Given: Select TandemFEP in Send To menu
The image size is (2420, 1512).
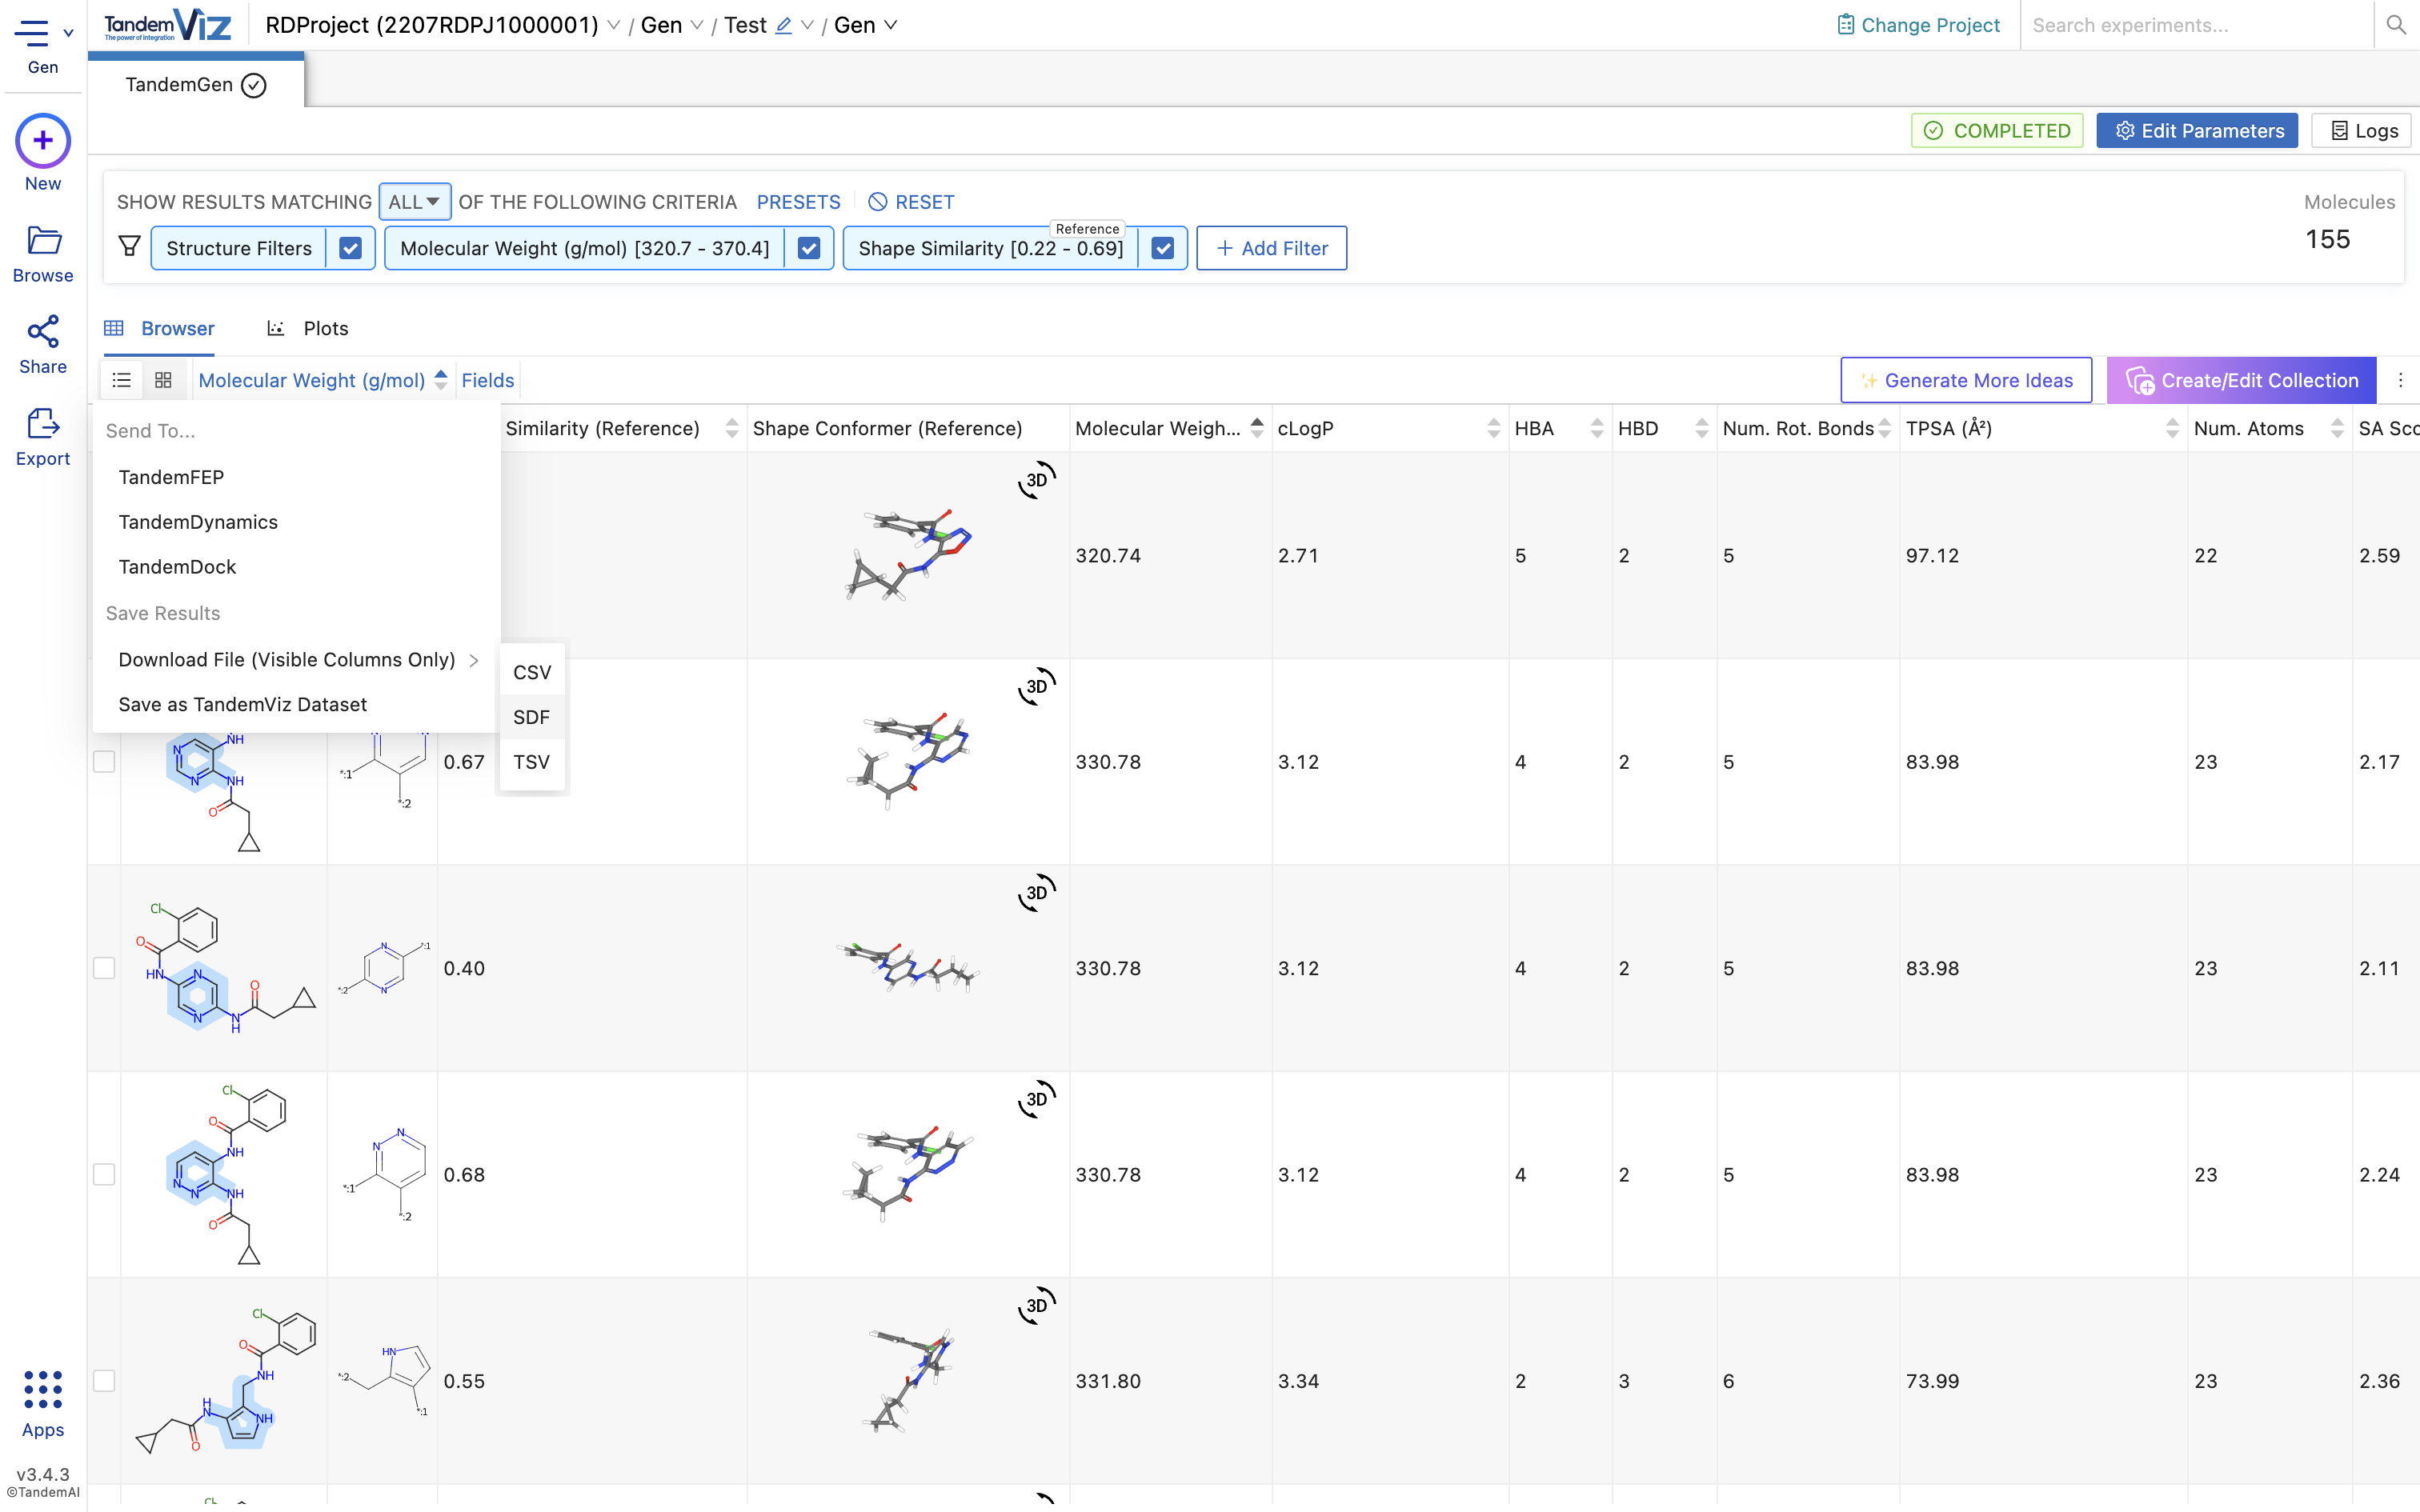Looking at the screenshot, I should pos(171,477).
